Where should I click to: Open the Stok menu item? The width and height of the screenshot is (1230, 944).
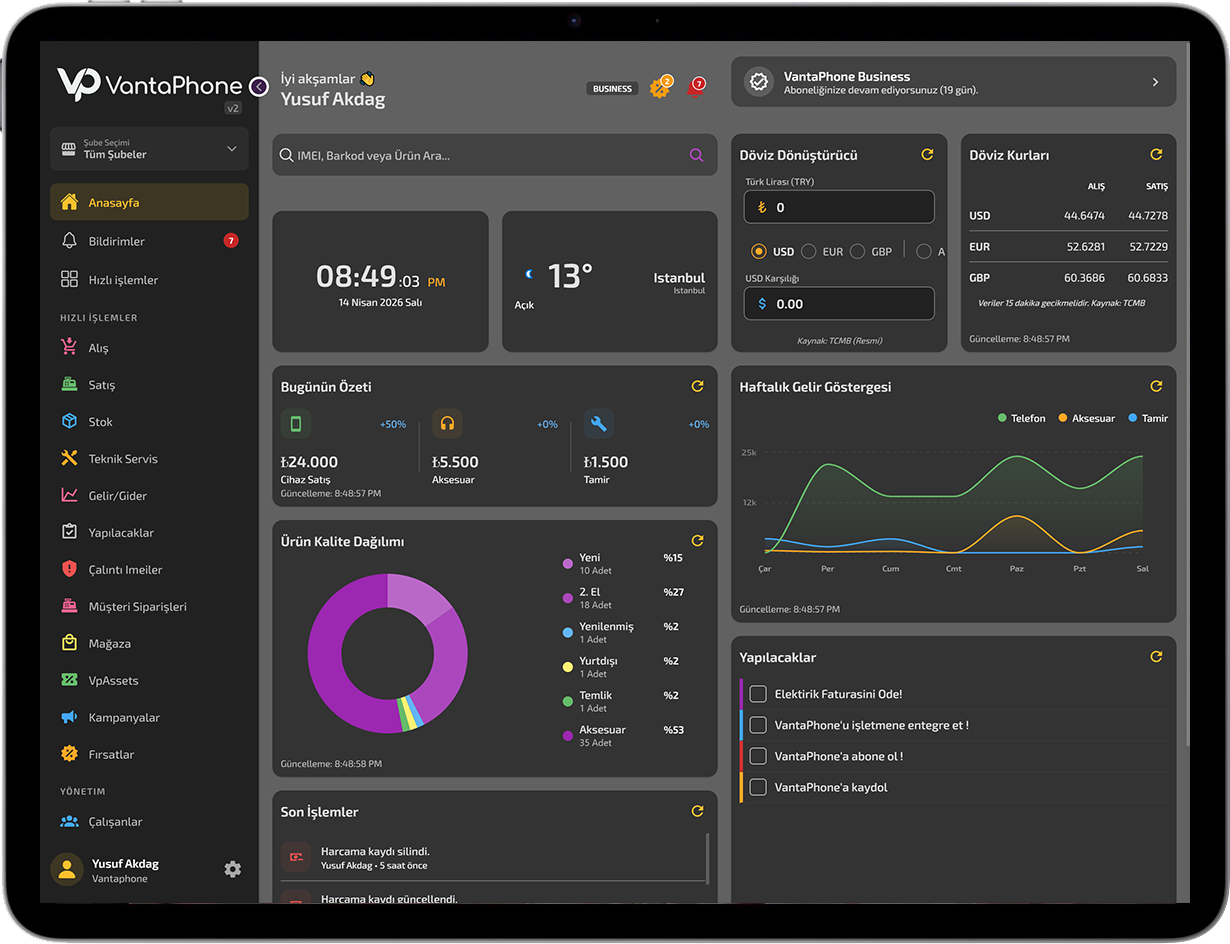(x=100, y=422)
